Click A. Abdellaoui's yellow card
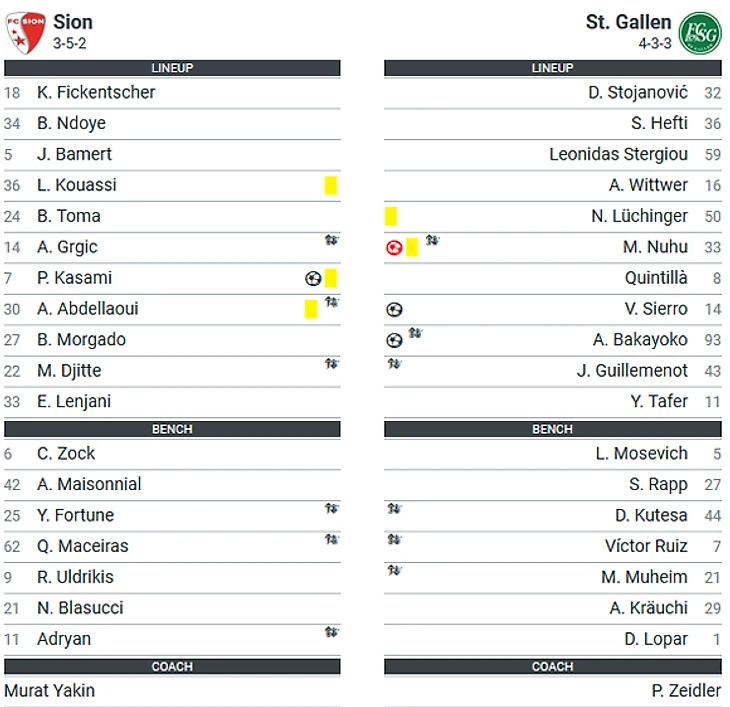This screenshot has height=707, width=730. pyautogui.click(x=311, y=309)
